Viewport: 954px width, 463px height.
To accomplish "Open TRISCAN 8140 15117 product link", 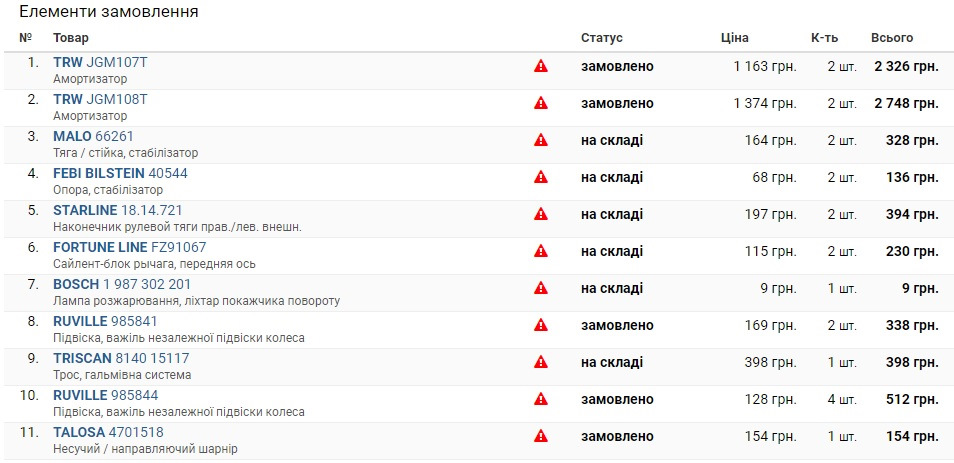I will pos(121,358).
